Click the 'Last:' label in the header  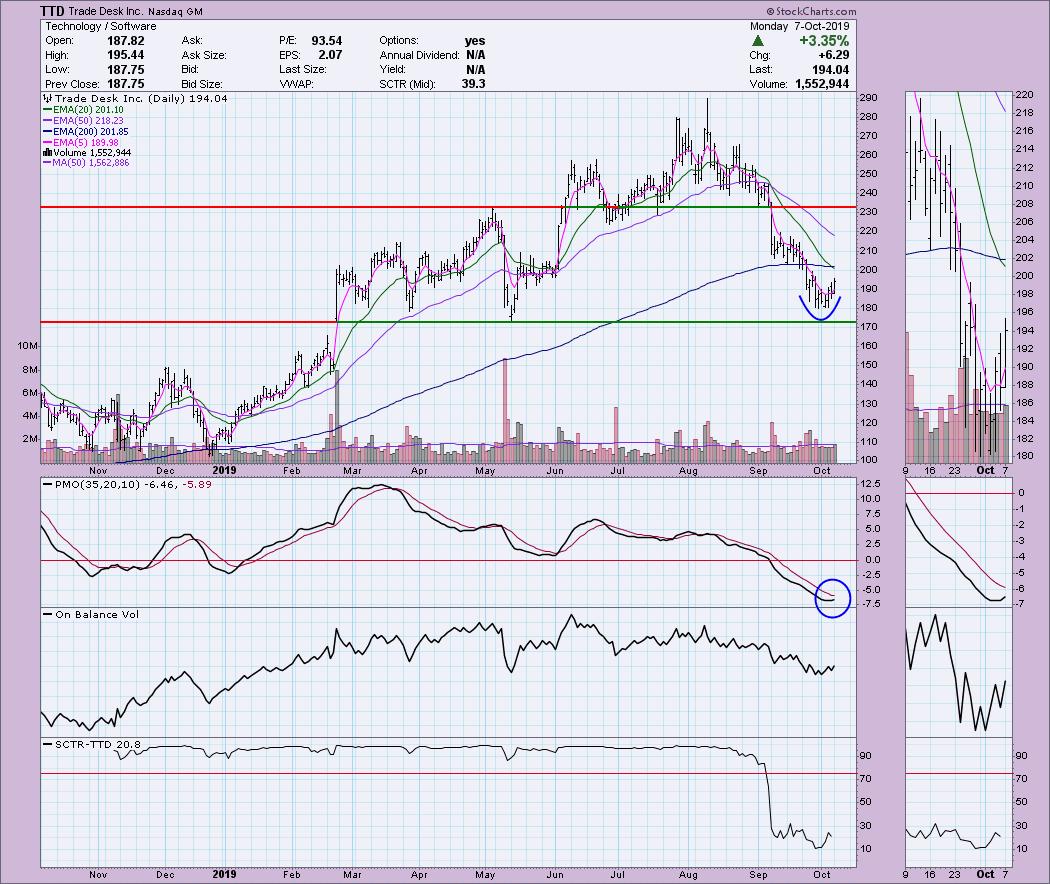(x=761, y=70)
